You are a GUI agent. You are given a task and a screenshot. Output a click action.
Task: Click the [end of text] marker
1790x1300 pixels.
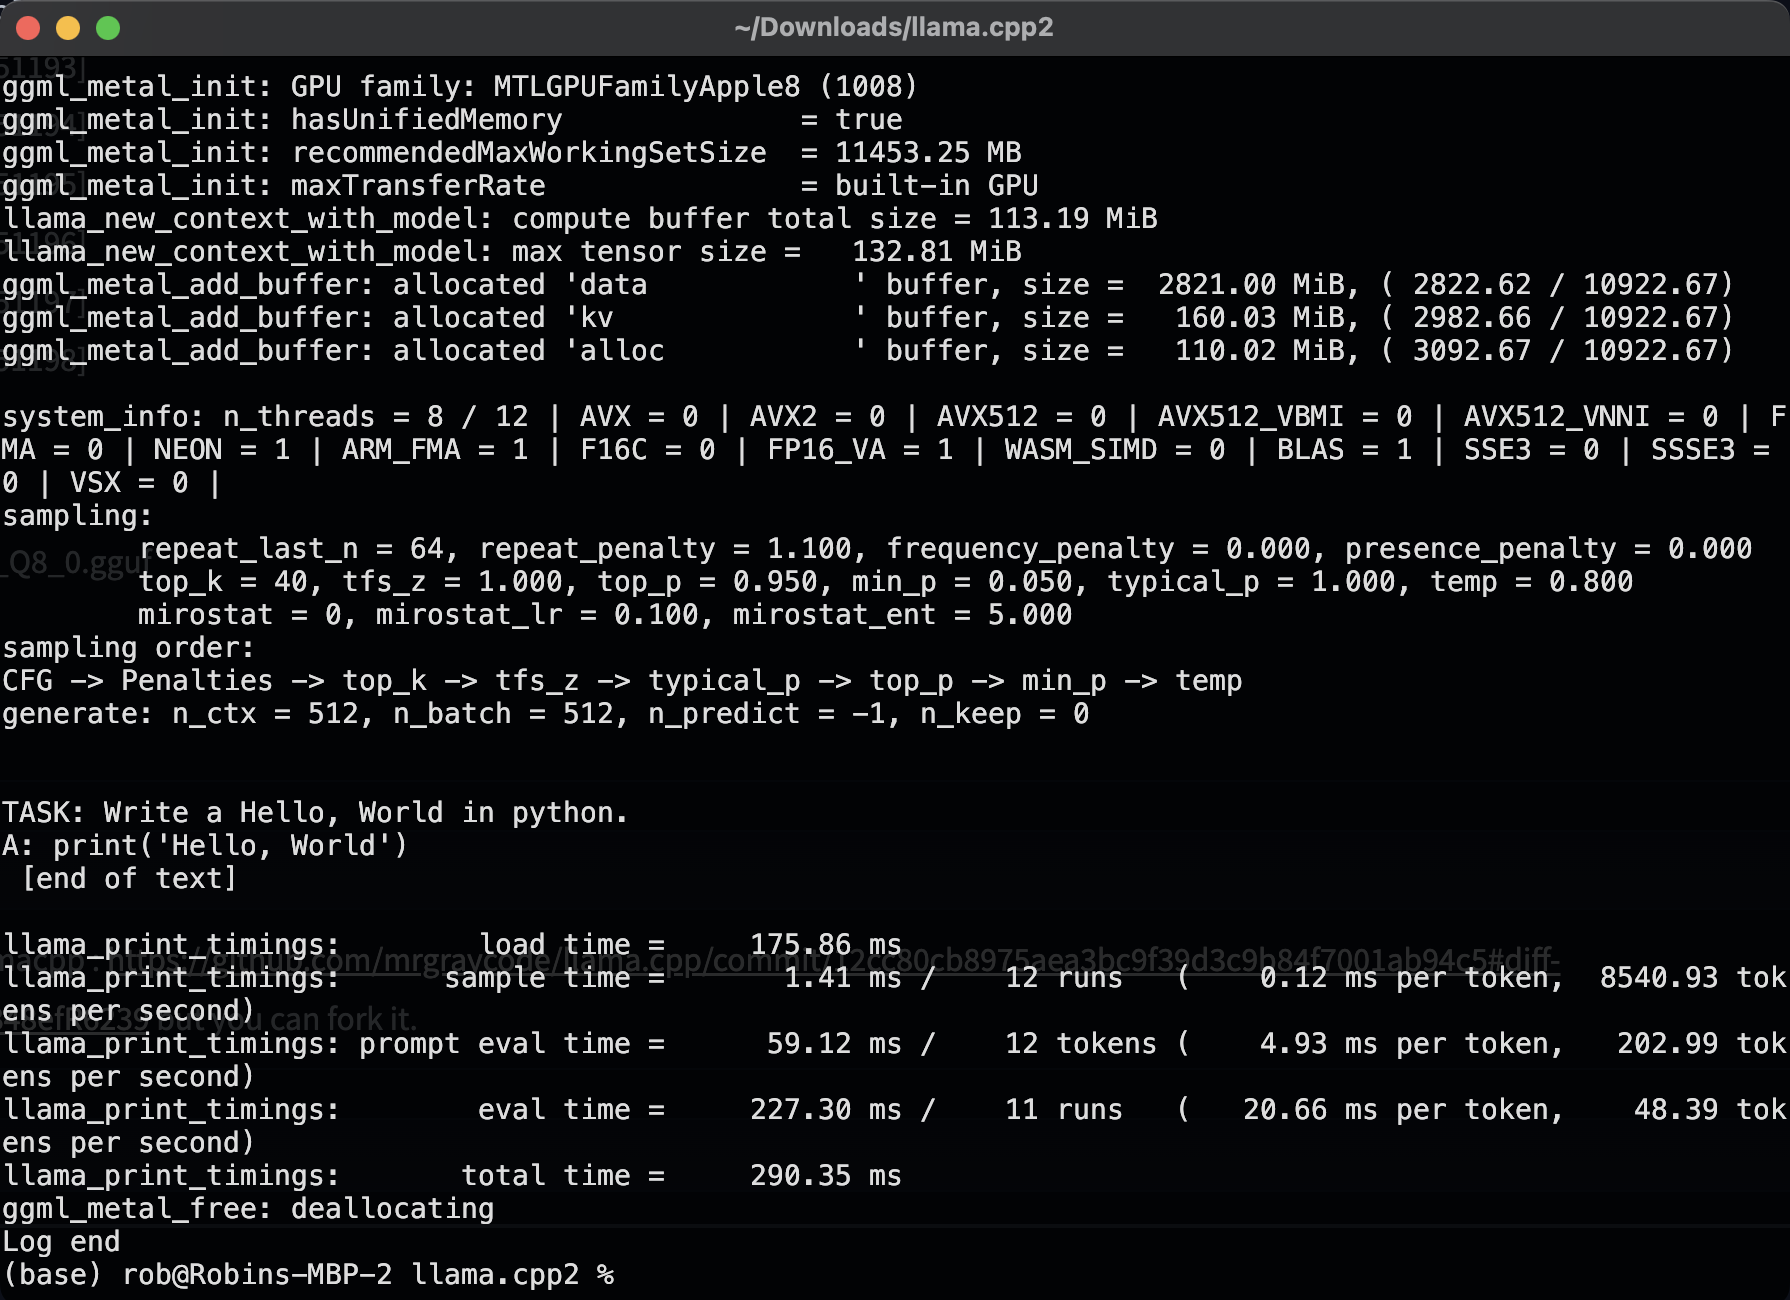click(129, 879)
